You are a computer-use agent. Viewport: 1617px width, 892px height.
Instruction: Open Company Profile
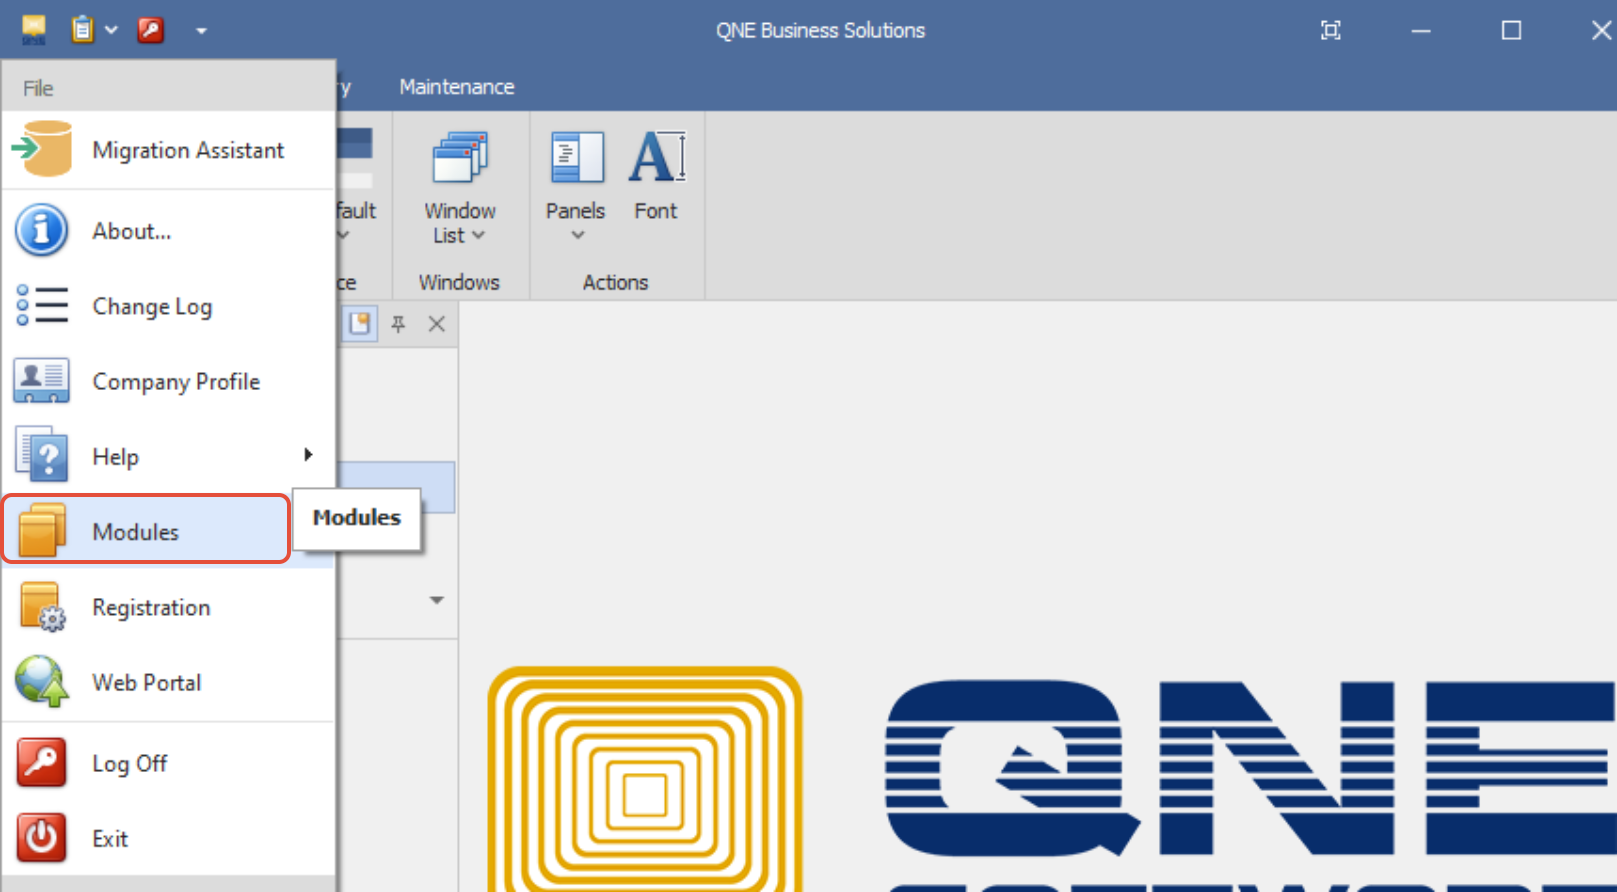168,381
